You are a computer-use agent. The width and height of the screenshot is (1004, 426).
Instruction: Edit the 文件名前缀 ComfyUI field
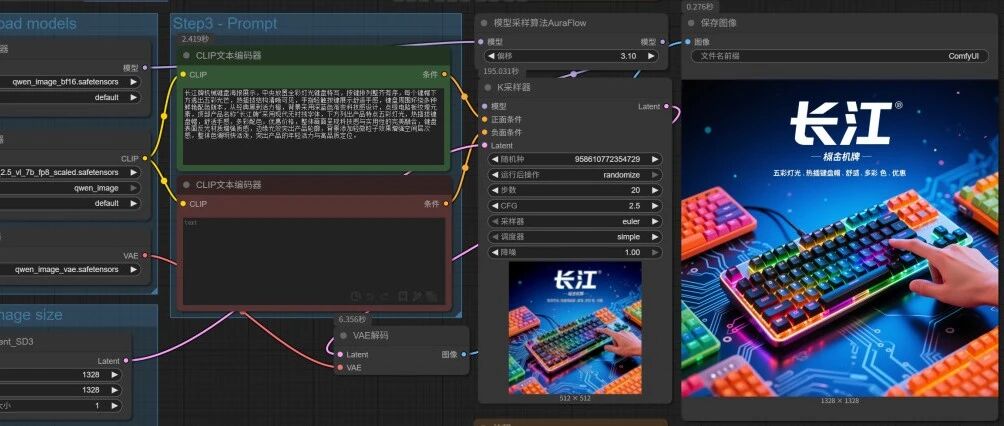pyautogui.click(x=839, y=56)
